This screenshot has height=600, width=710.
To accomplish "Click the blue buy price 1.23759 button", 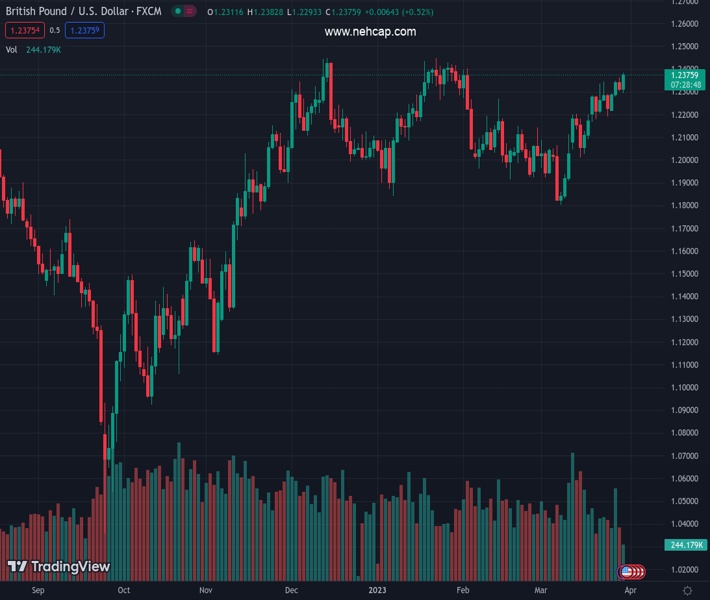I will 85,30.
